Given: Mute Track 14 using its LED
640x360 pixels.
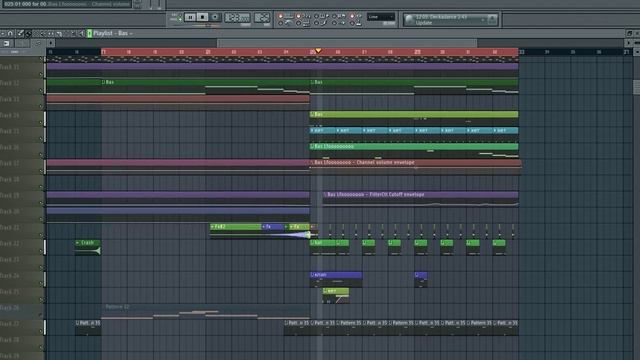Looking at the screenshot, I should (x=41, y=122).
